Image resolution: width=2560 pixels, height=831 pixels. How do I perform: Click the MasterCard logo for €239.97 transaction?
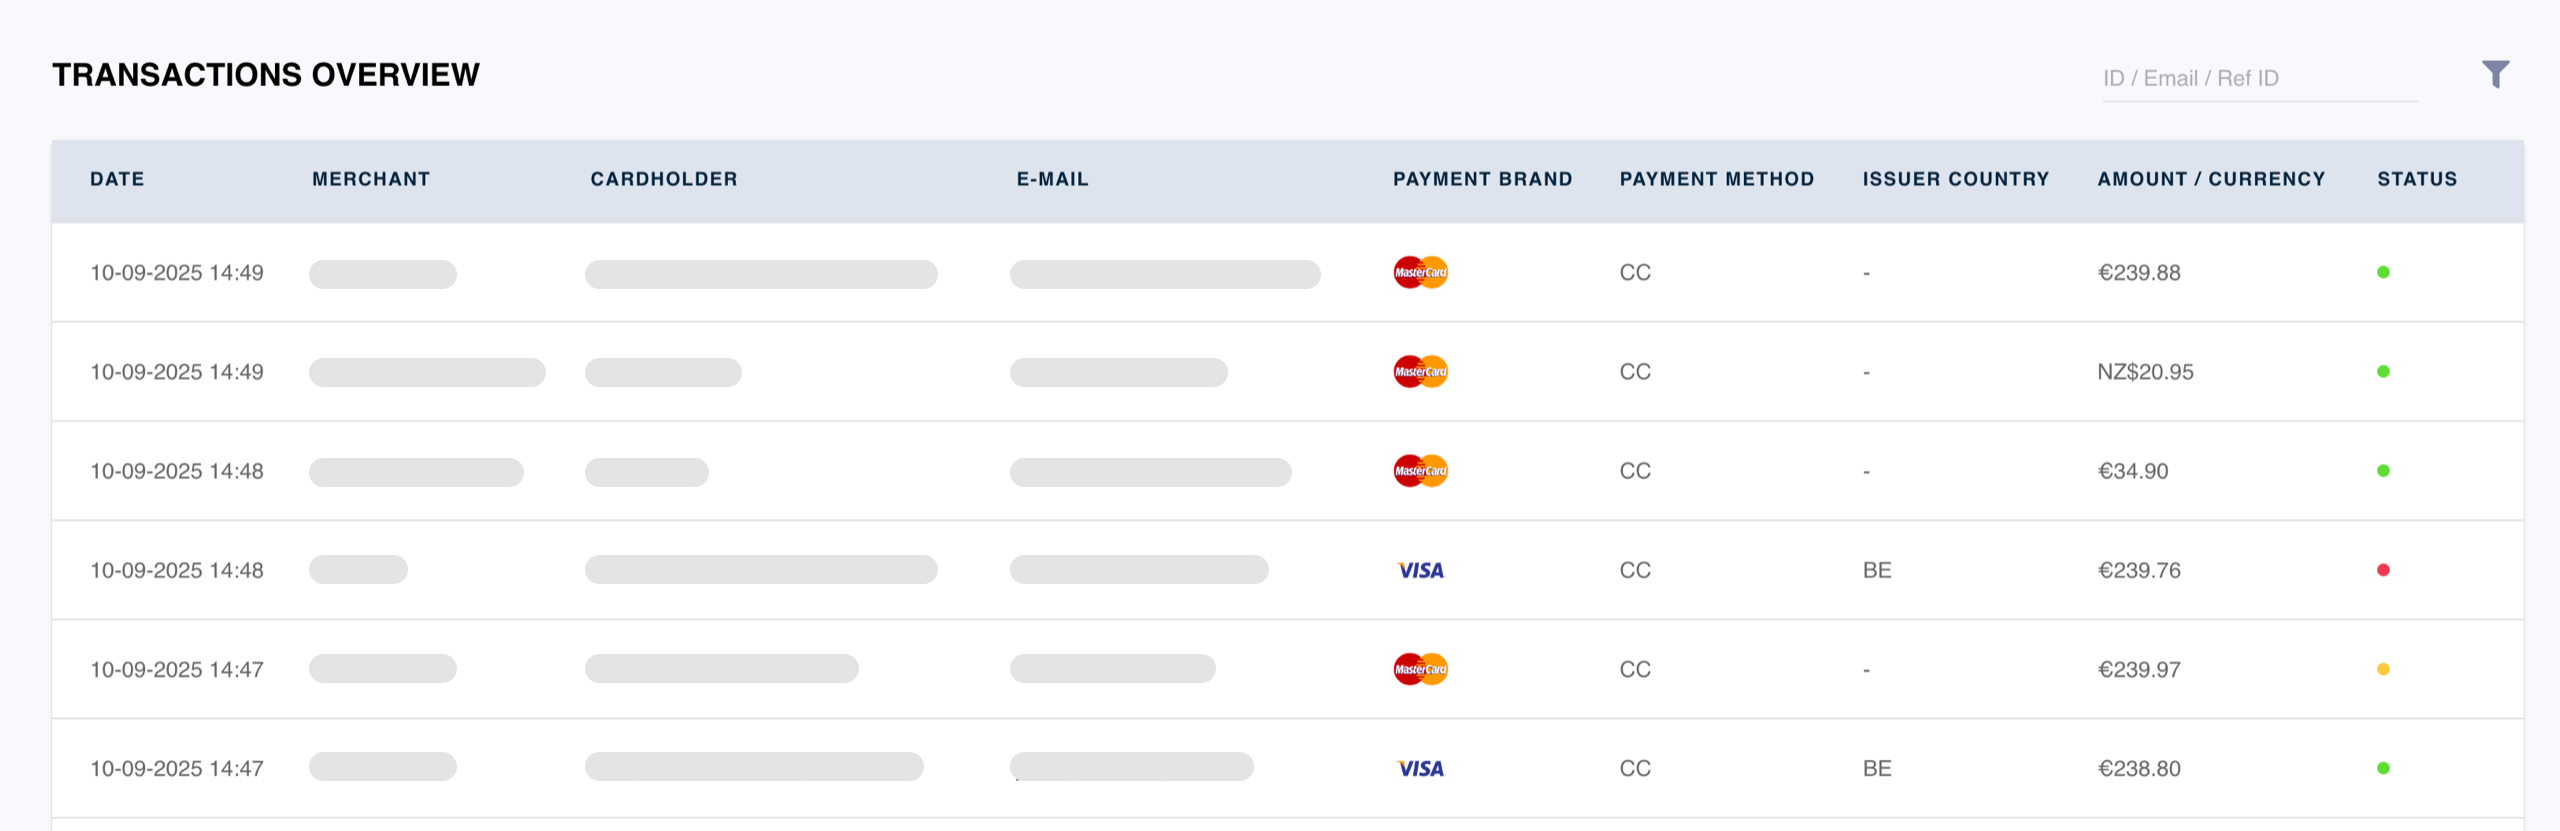coord(1420,669)
